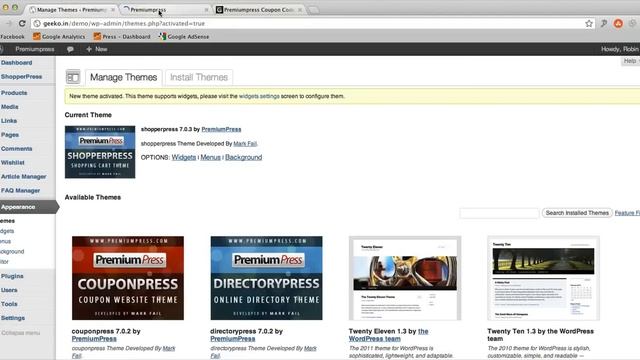Open the Feature Filter link
640x360 pixels.
(627, 213)
